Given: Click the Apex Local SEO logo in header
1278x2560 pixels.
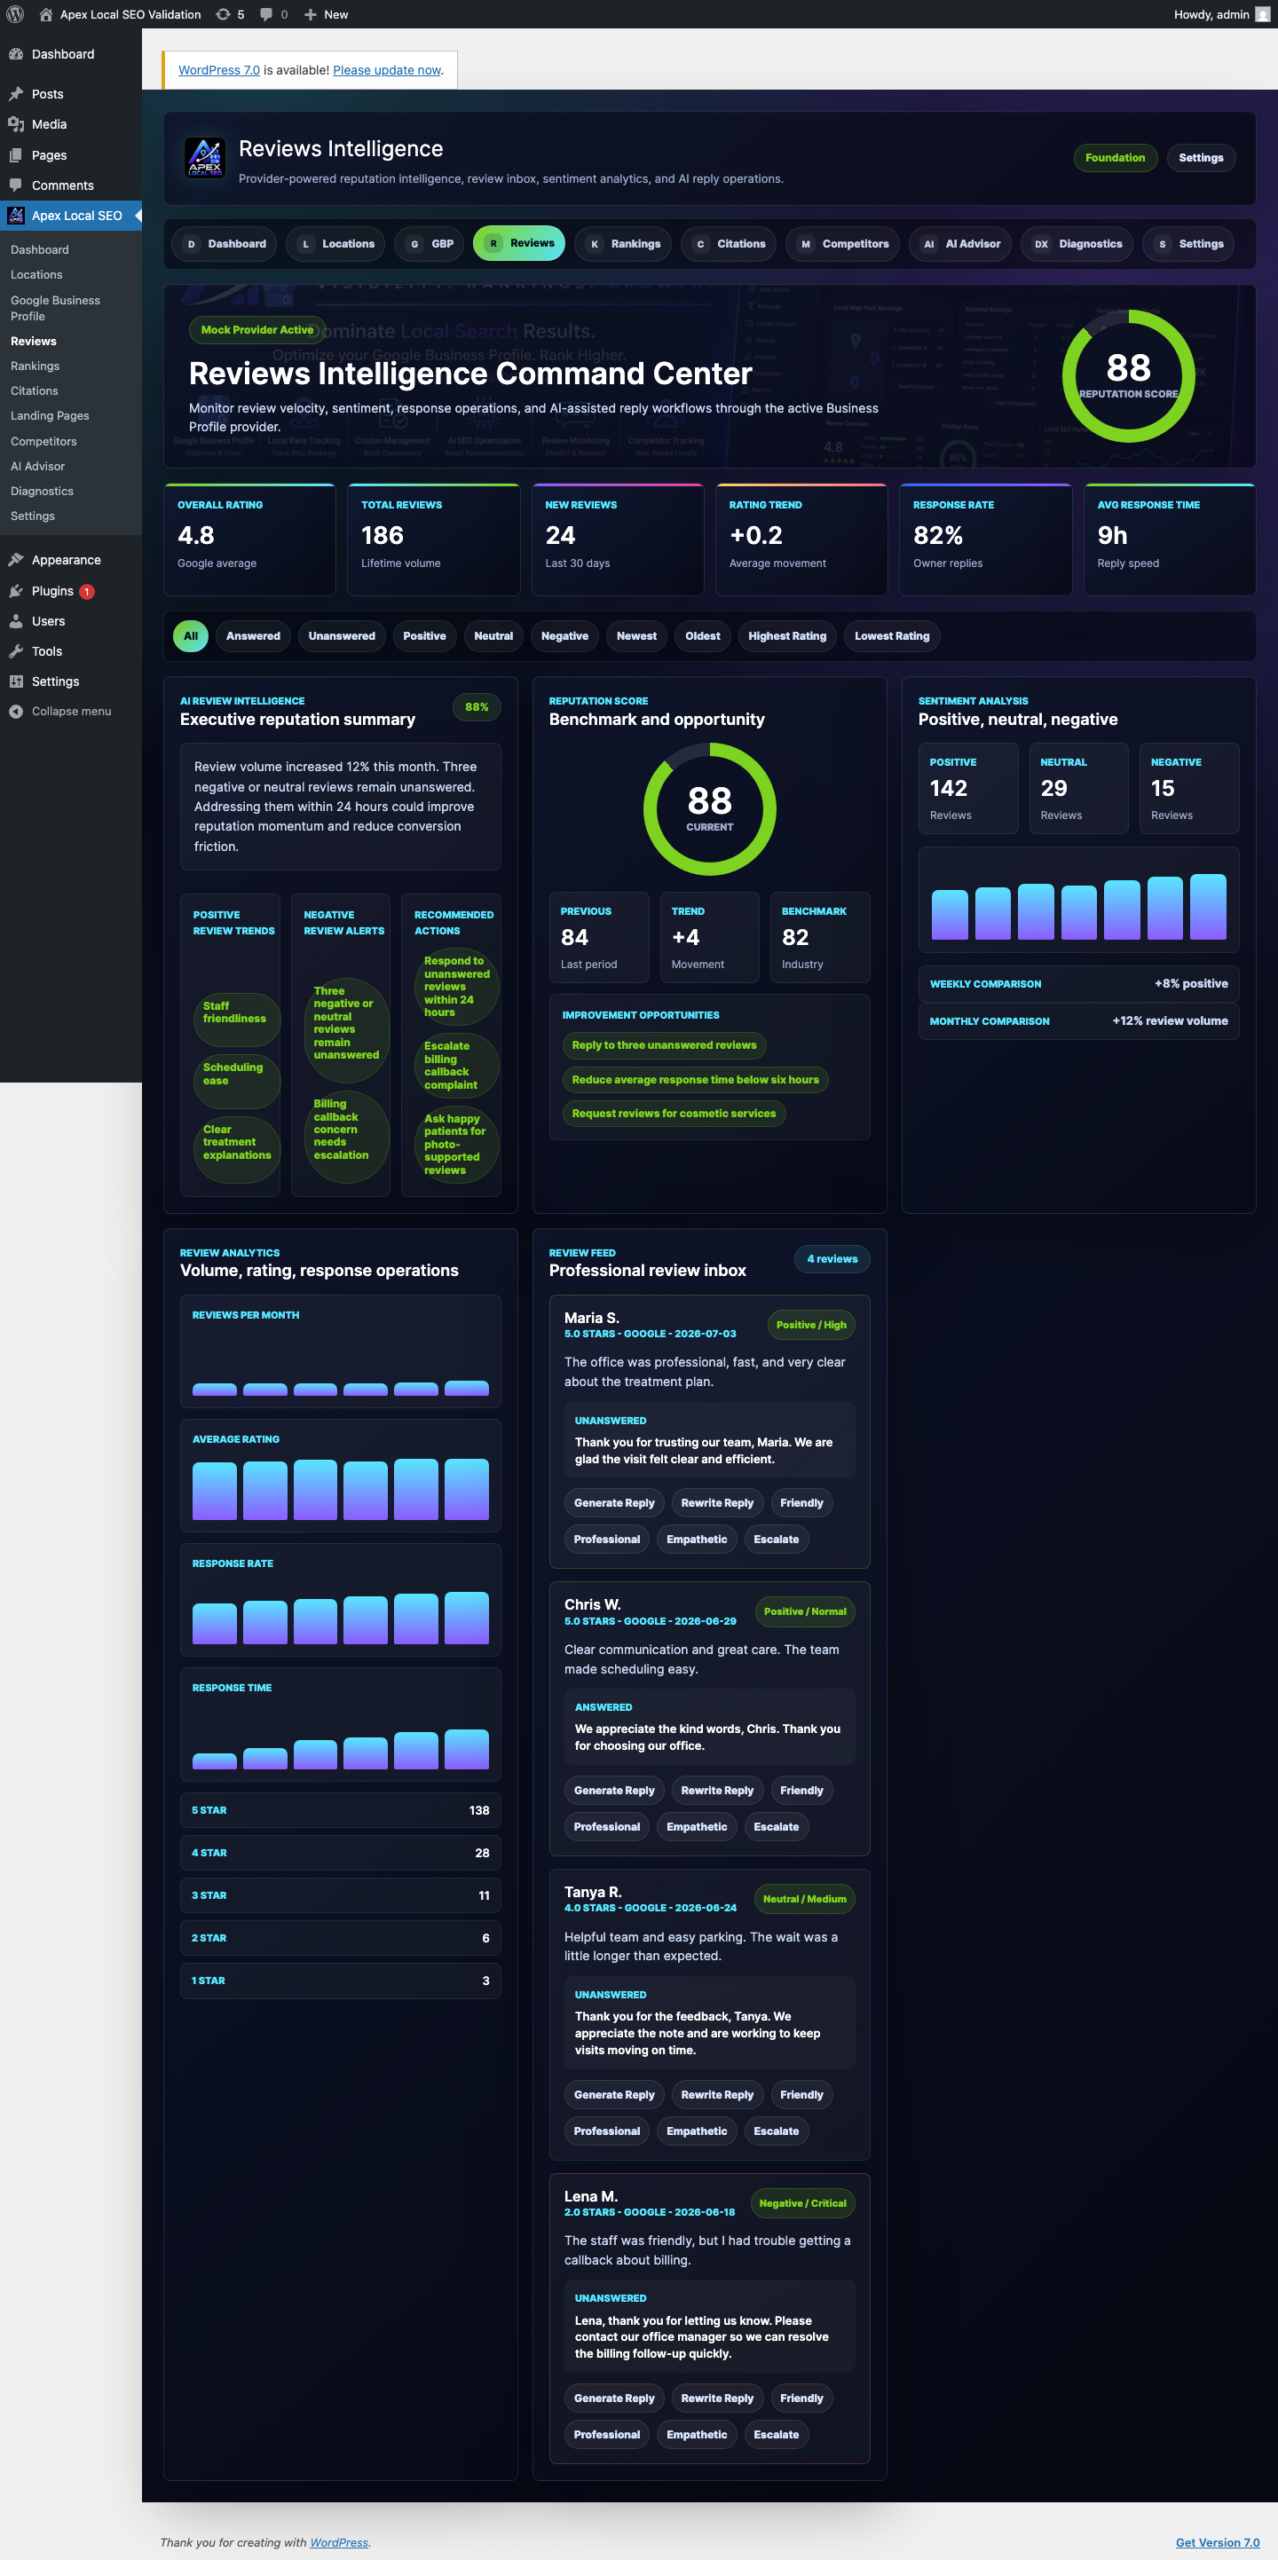Looking at the screenshot, I should 205,158.
